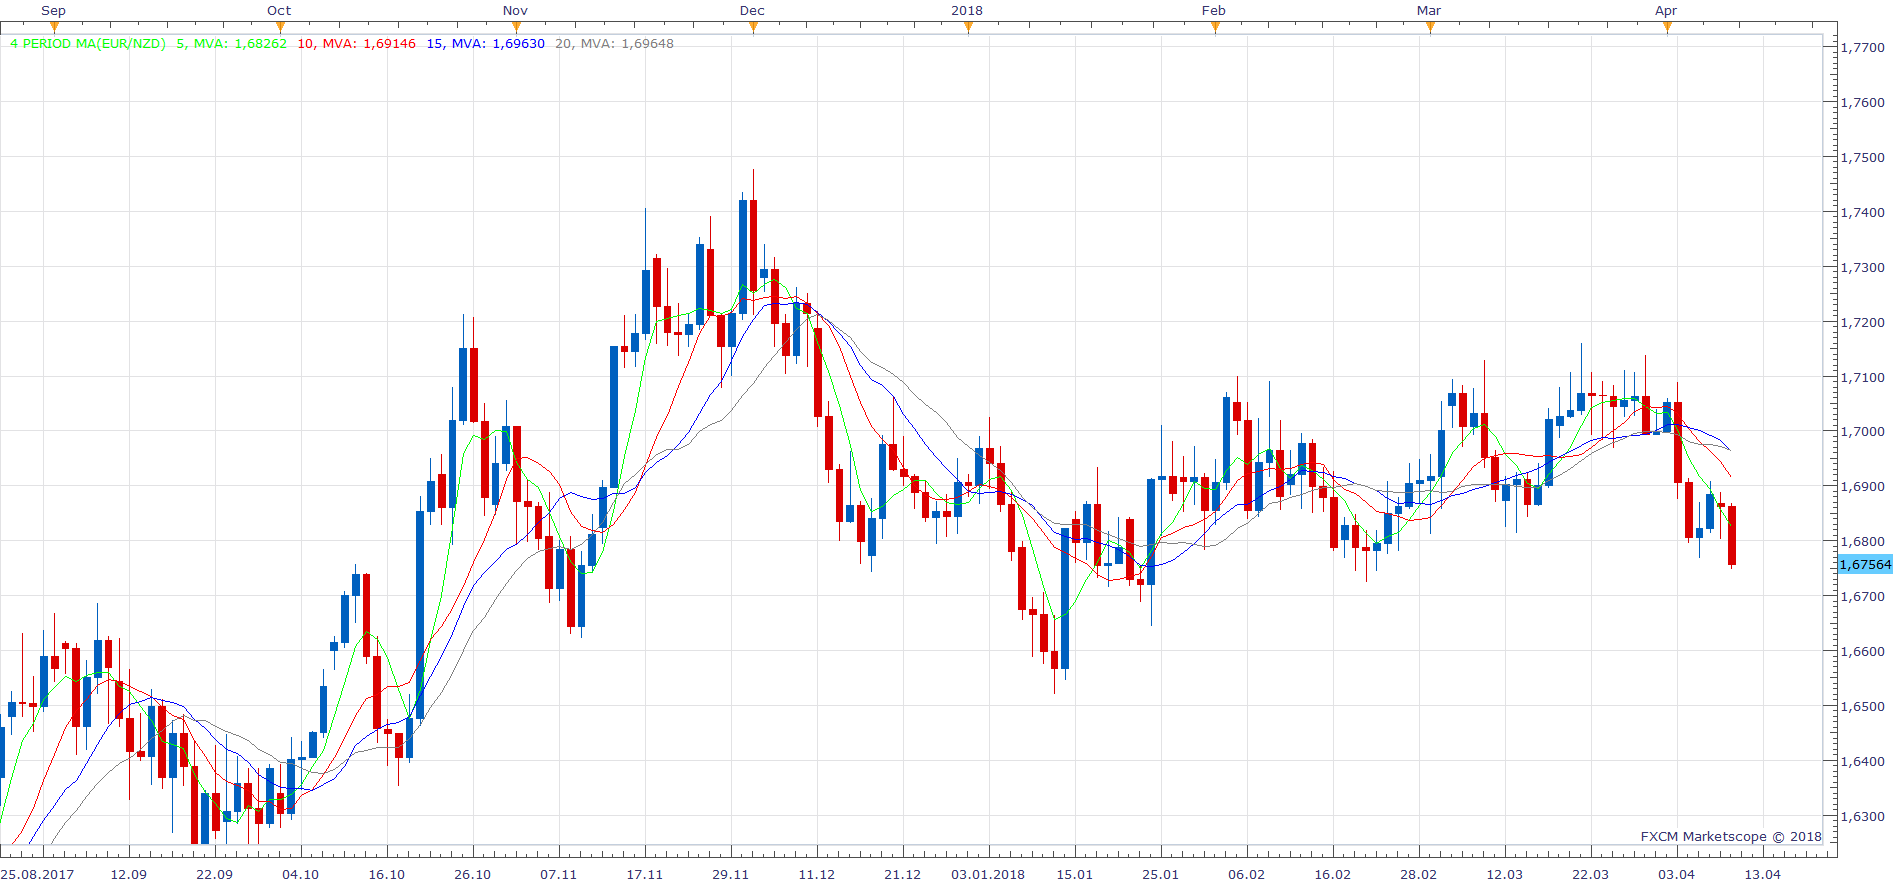
Task: Click the 1,6900 price axis label
Action: (x=1862, y=486)
